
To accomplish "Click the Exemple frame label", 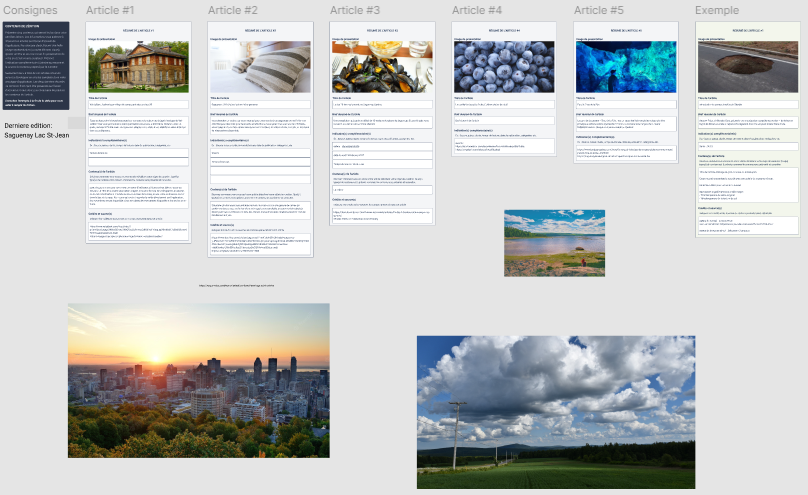I will (720, 10).
